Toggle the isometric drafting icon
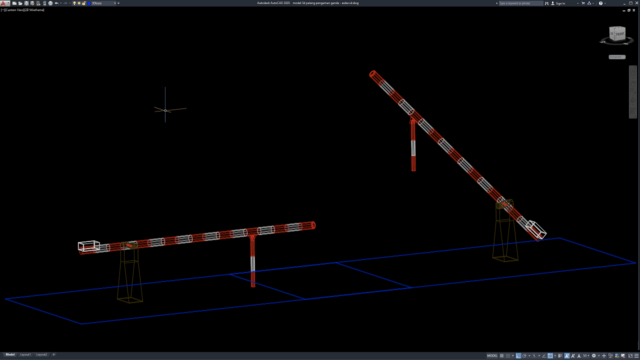This screenshot has width=640, height=360. [534, 356]
